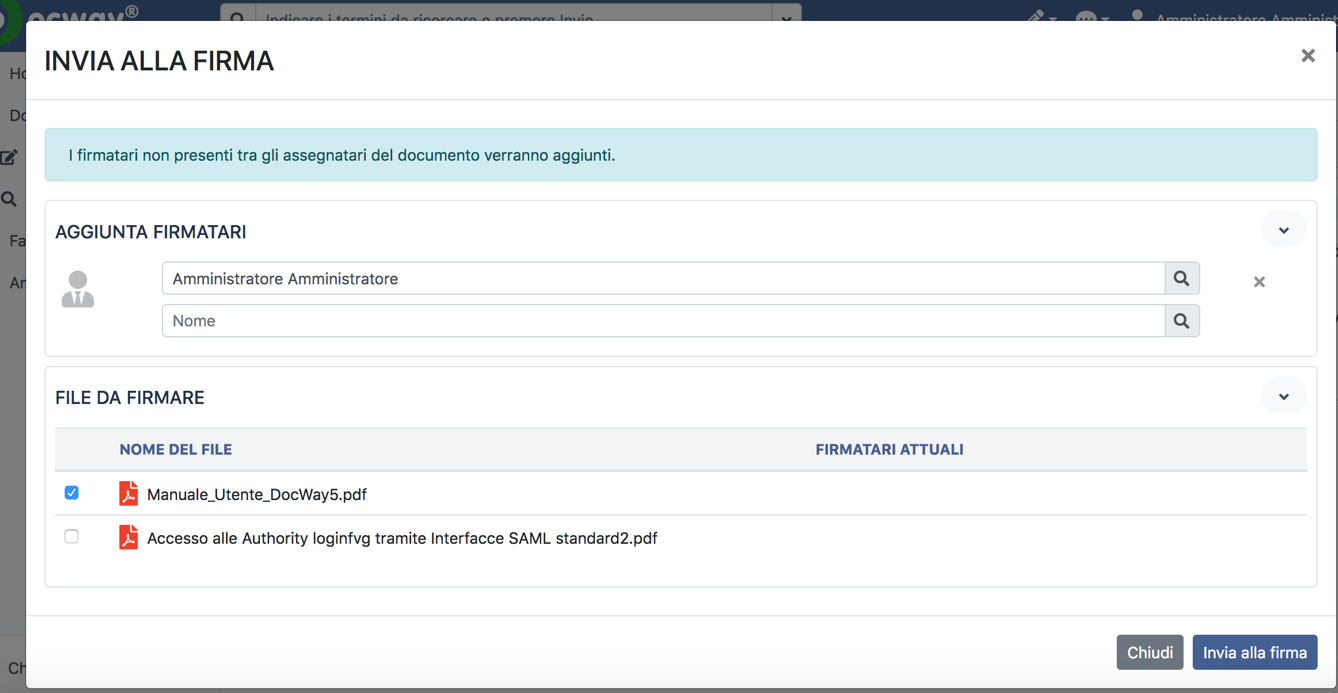The height and width of the screenshot is (693, 1338).
Task: Click the PDF icon for Accesso alle Authority file
Action: click(128, 538)
